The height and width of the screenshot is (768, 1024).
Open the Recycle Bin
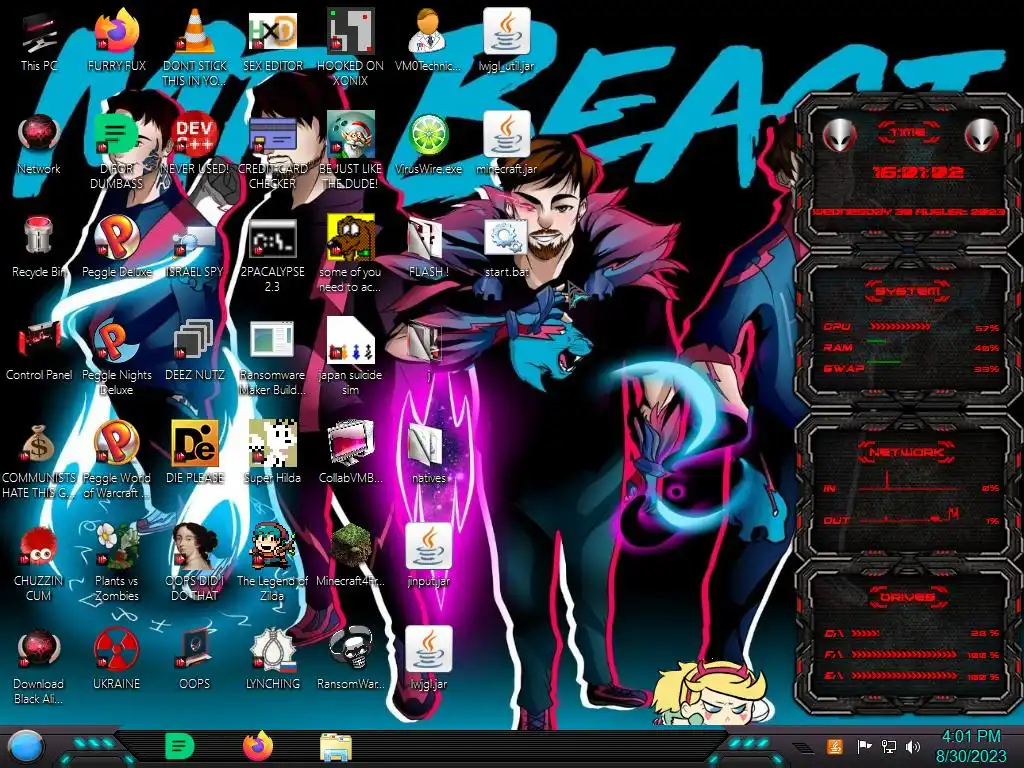click(x=39, y=237)
